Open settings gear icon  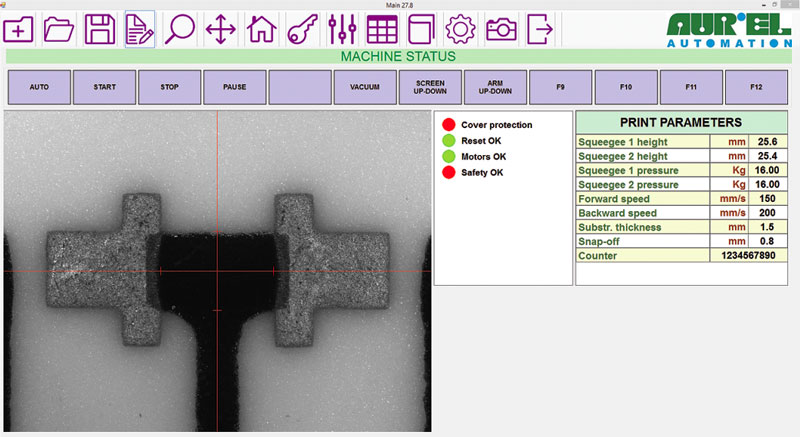460,30
